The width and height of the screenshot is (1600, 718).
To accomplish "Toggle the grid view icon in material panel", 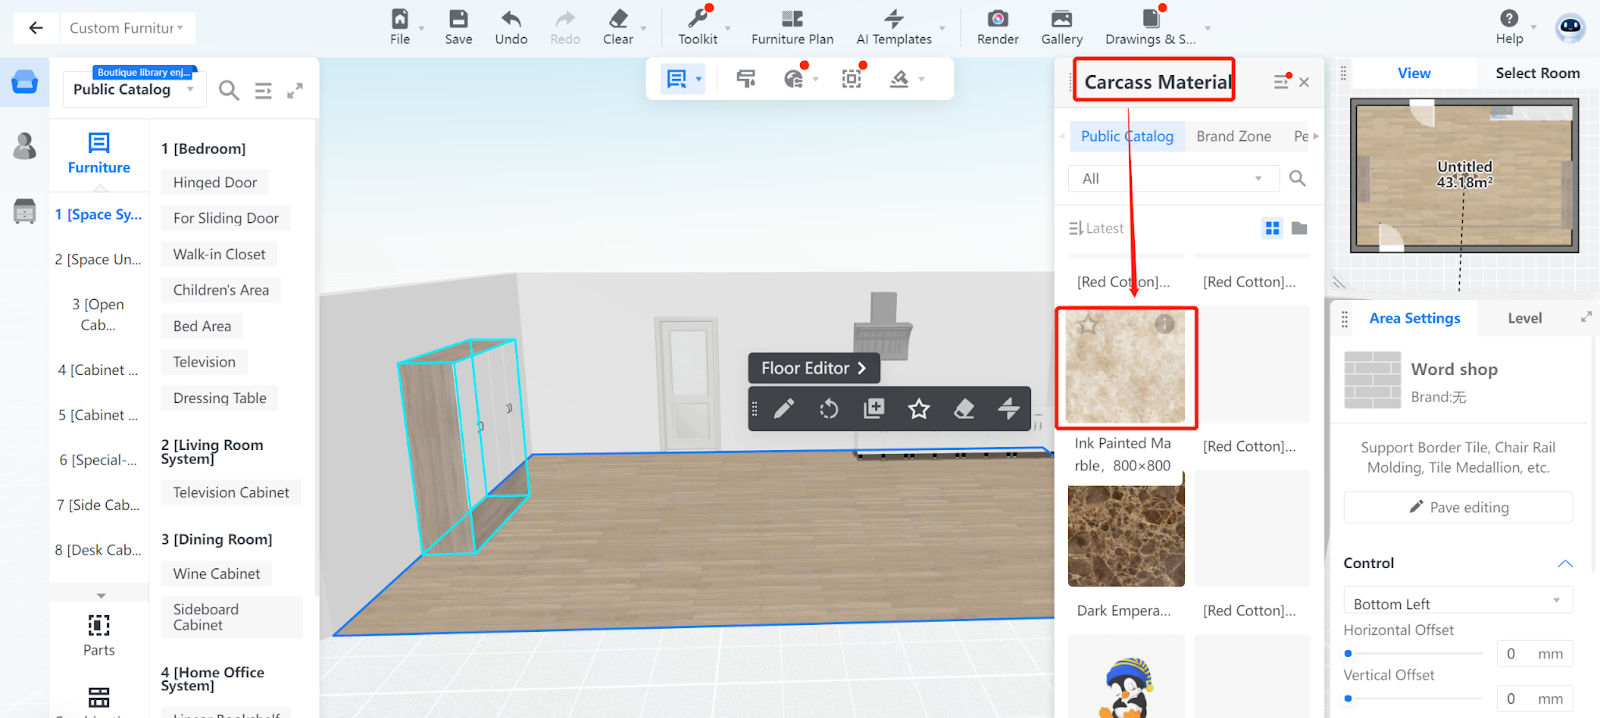I will pyautogui.click(x=1272, y=229).
